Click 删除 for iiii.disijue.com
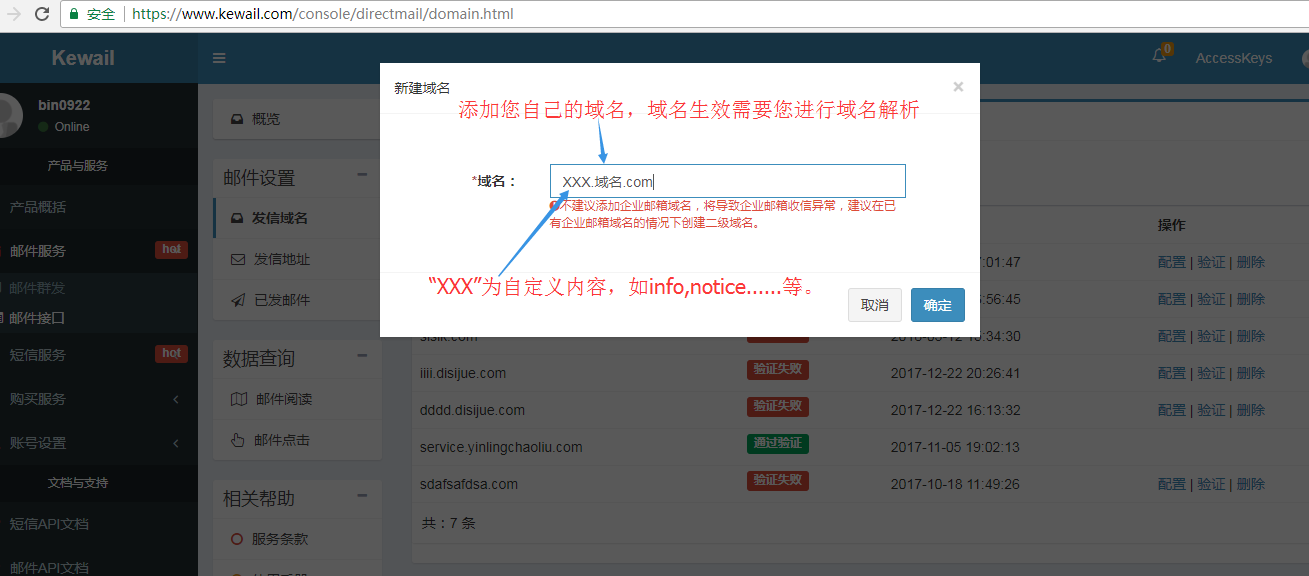1309x576 pixels. point(1251,373)
